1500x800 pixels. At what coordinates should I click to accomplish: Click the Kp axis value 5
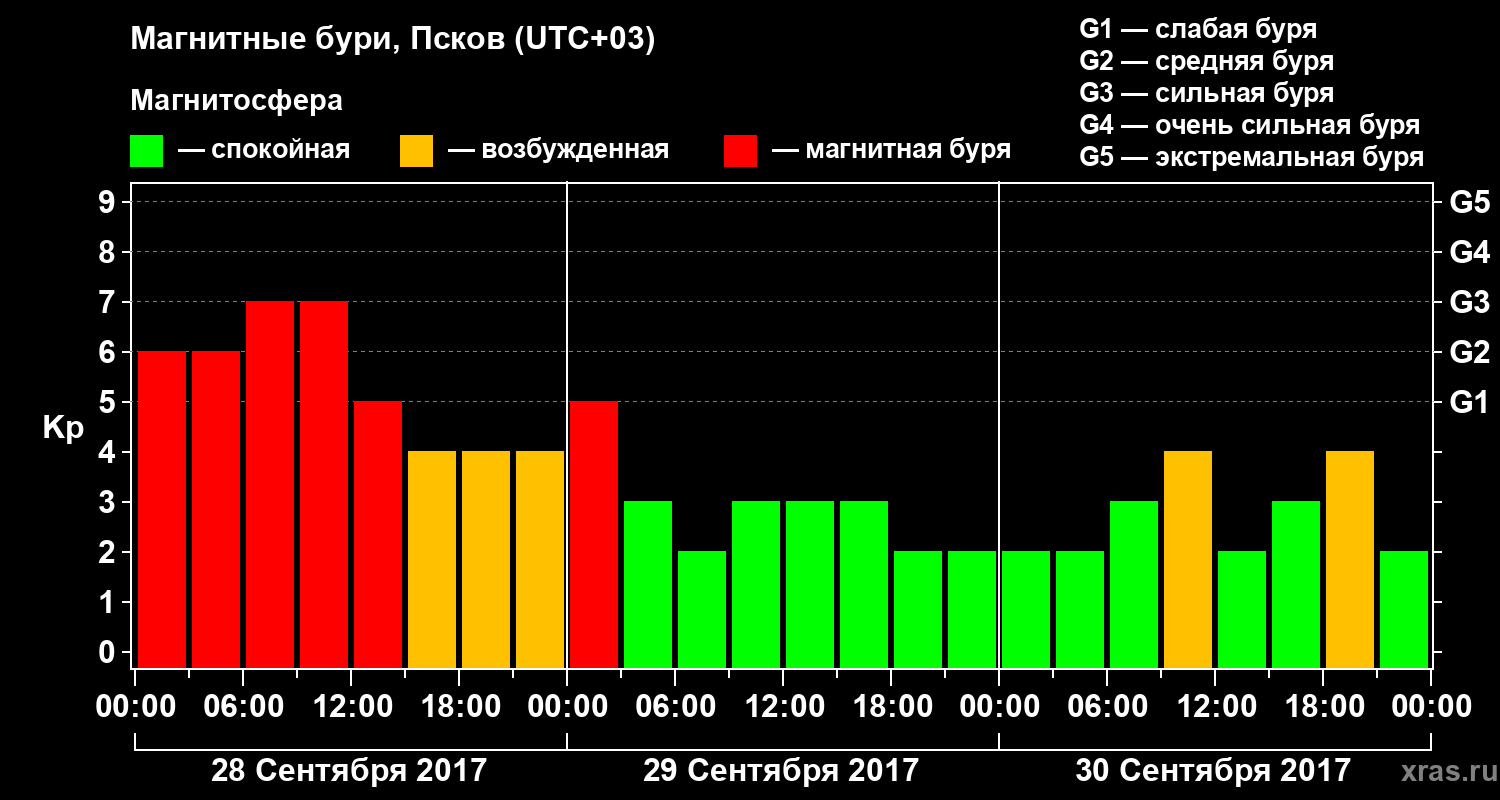coord(109,403)
